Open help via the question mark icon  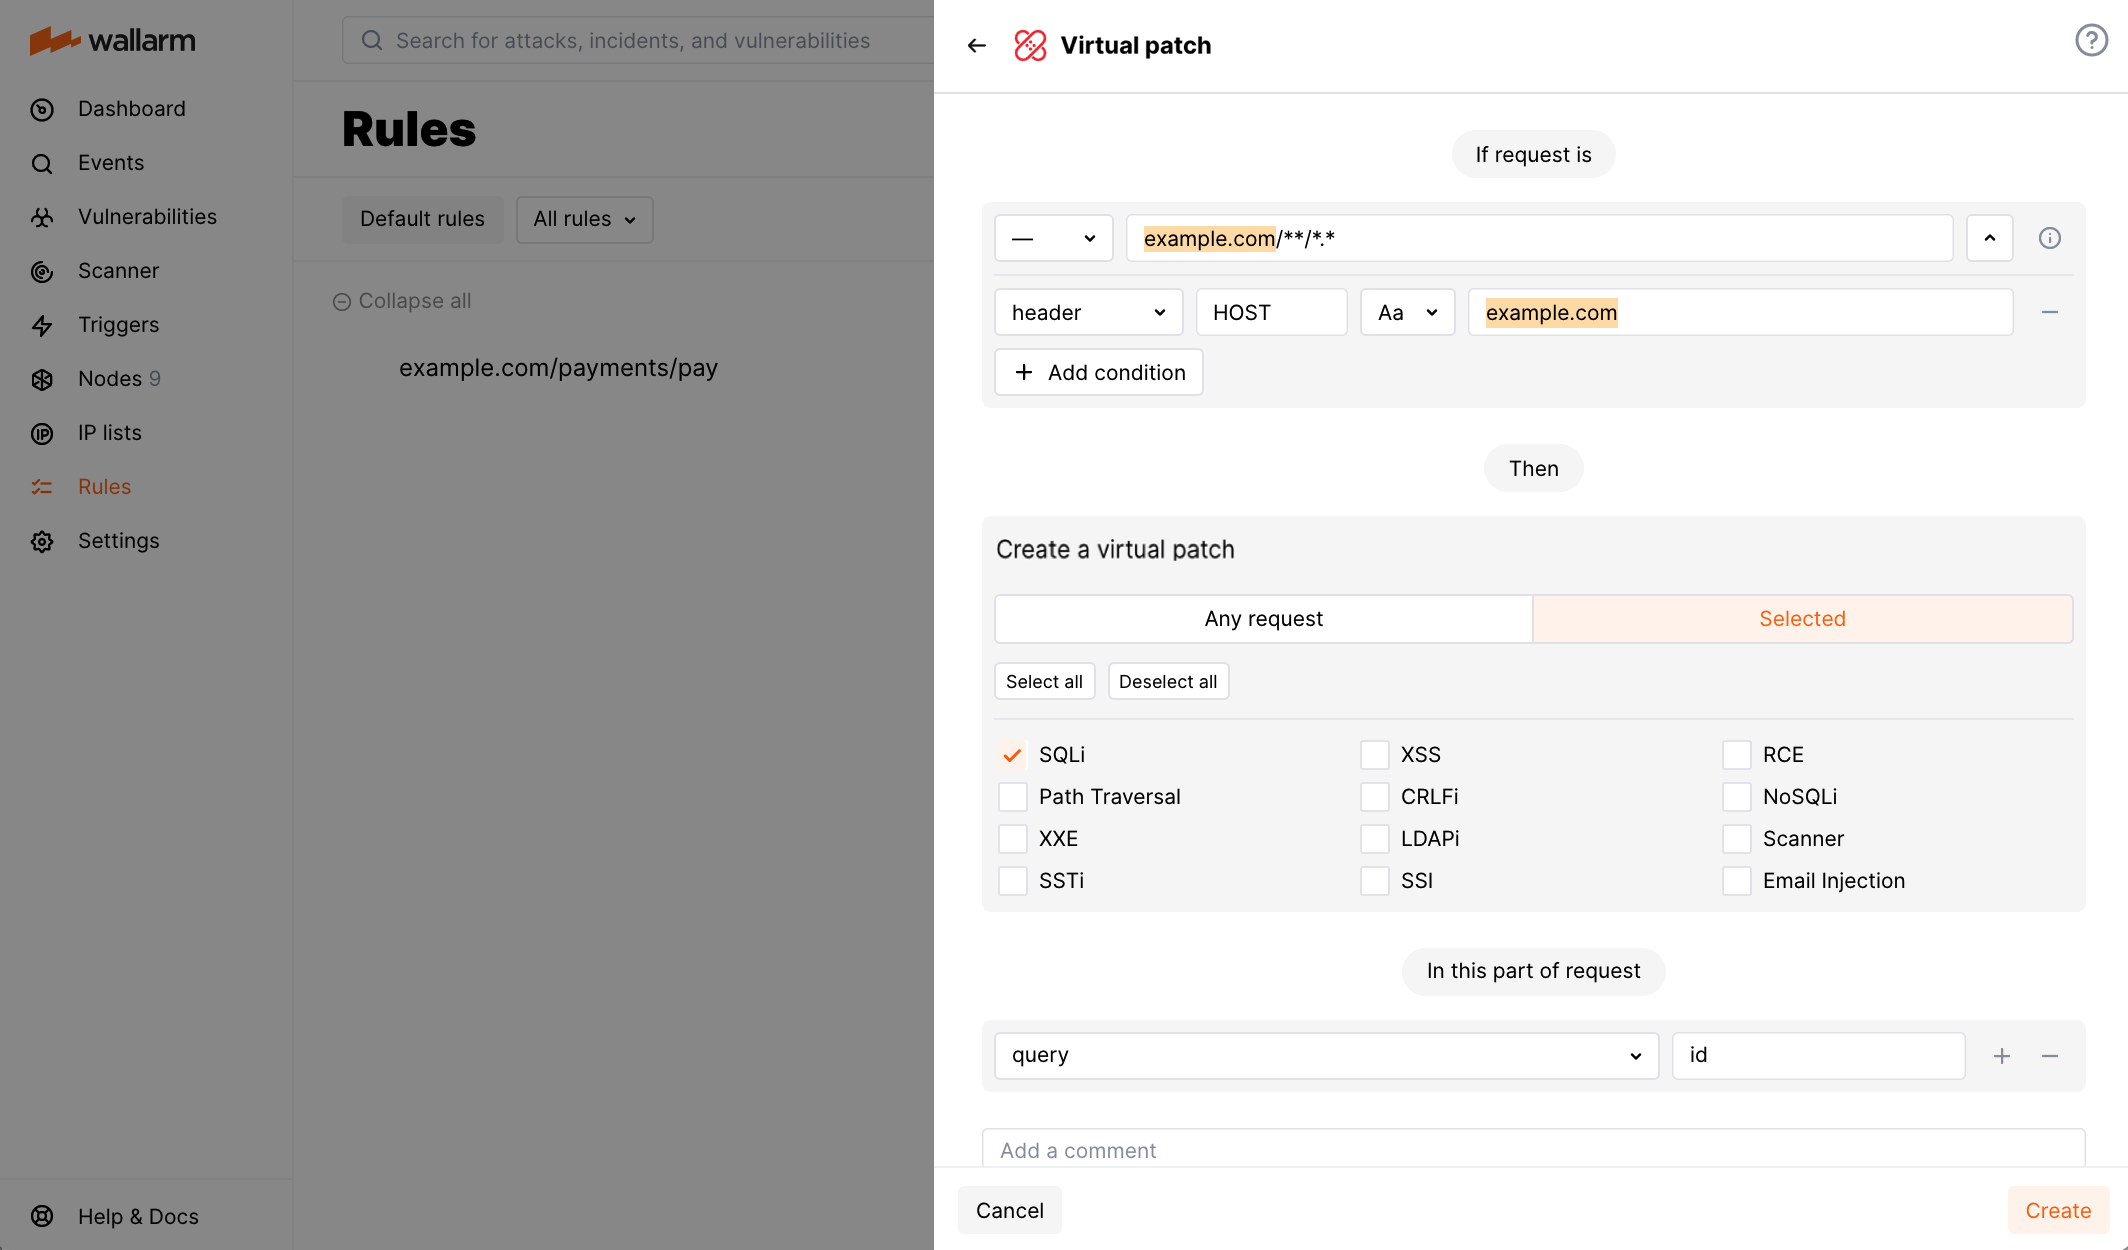click(x=2091, y=40)
